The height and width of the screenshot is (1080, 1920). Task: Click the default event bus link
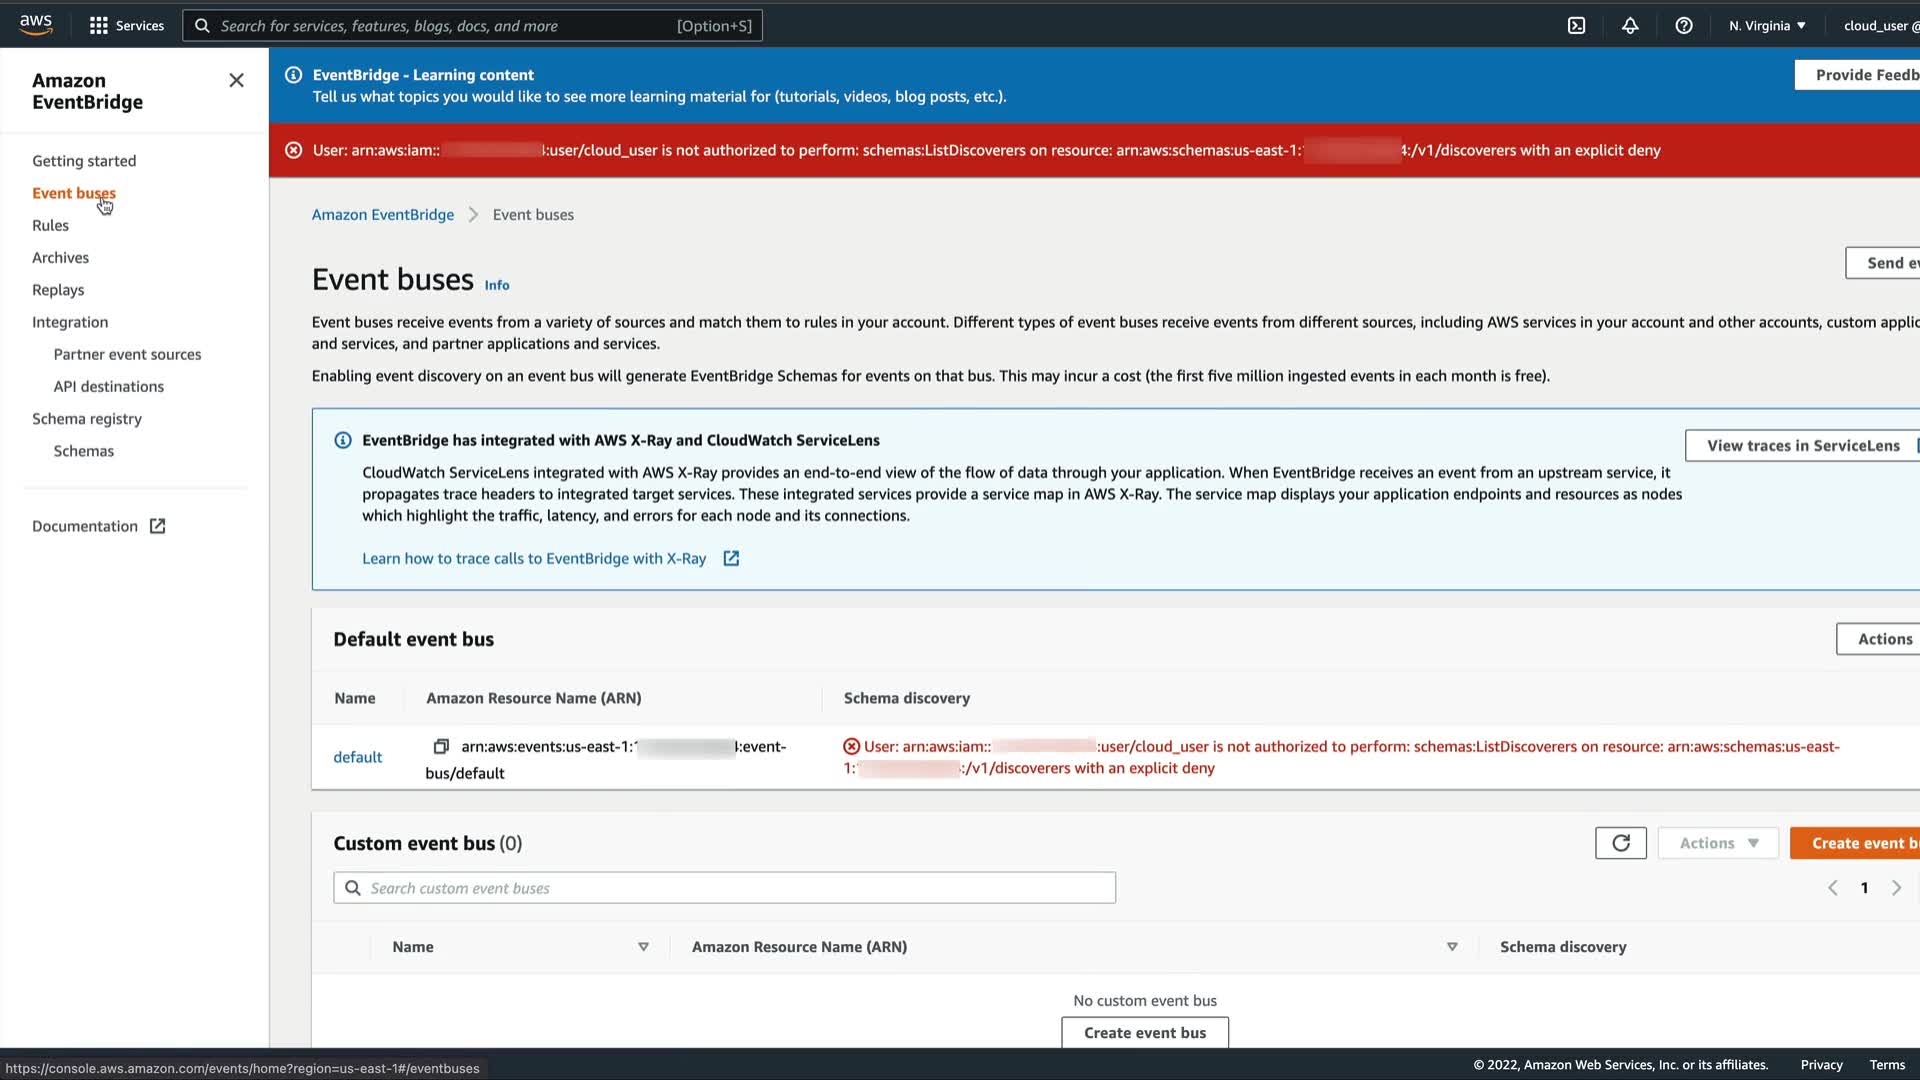(x=357, y=757)
